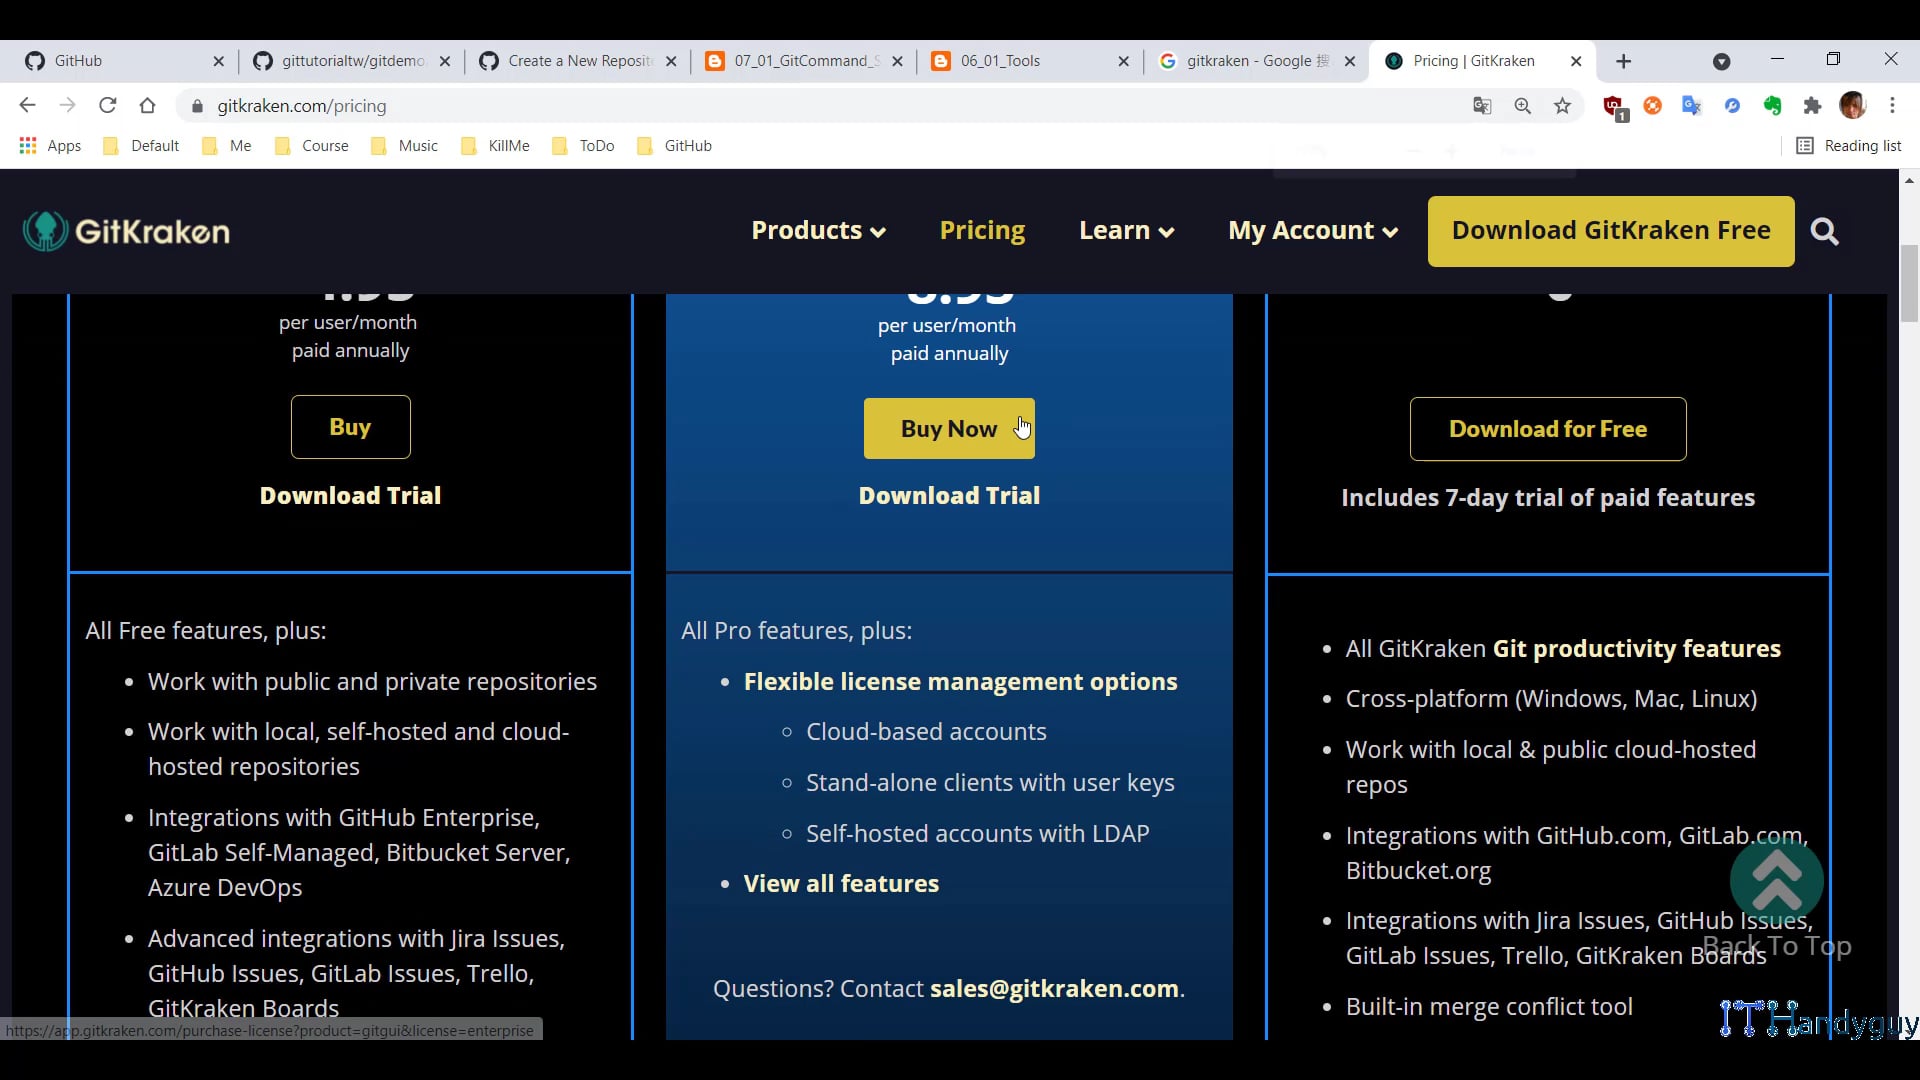Image resolution: width=1920 pixels, height=1080 pixels.
Task: Expand the Learn menu
Action: pos(1125,231)
